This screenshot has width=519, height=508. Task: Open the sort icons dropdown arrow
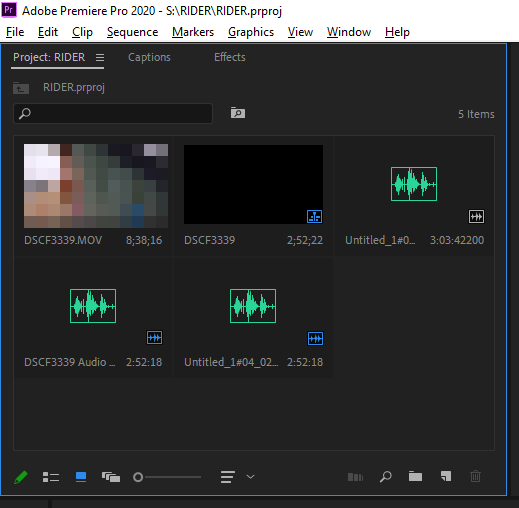250,477
